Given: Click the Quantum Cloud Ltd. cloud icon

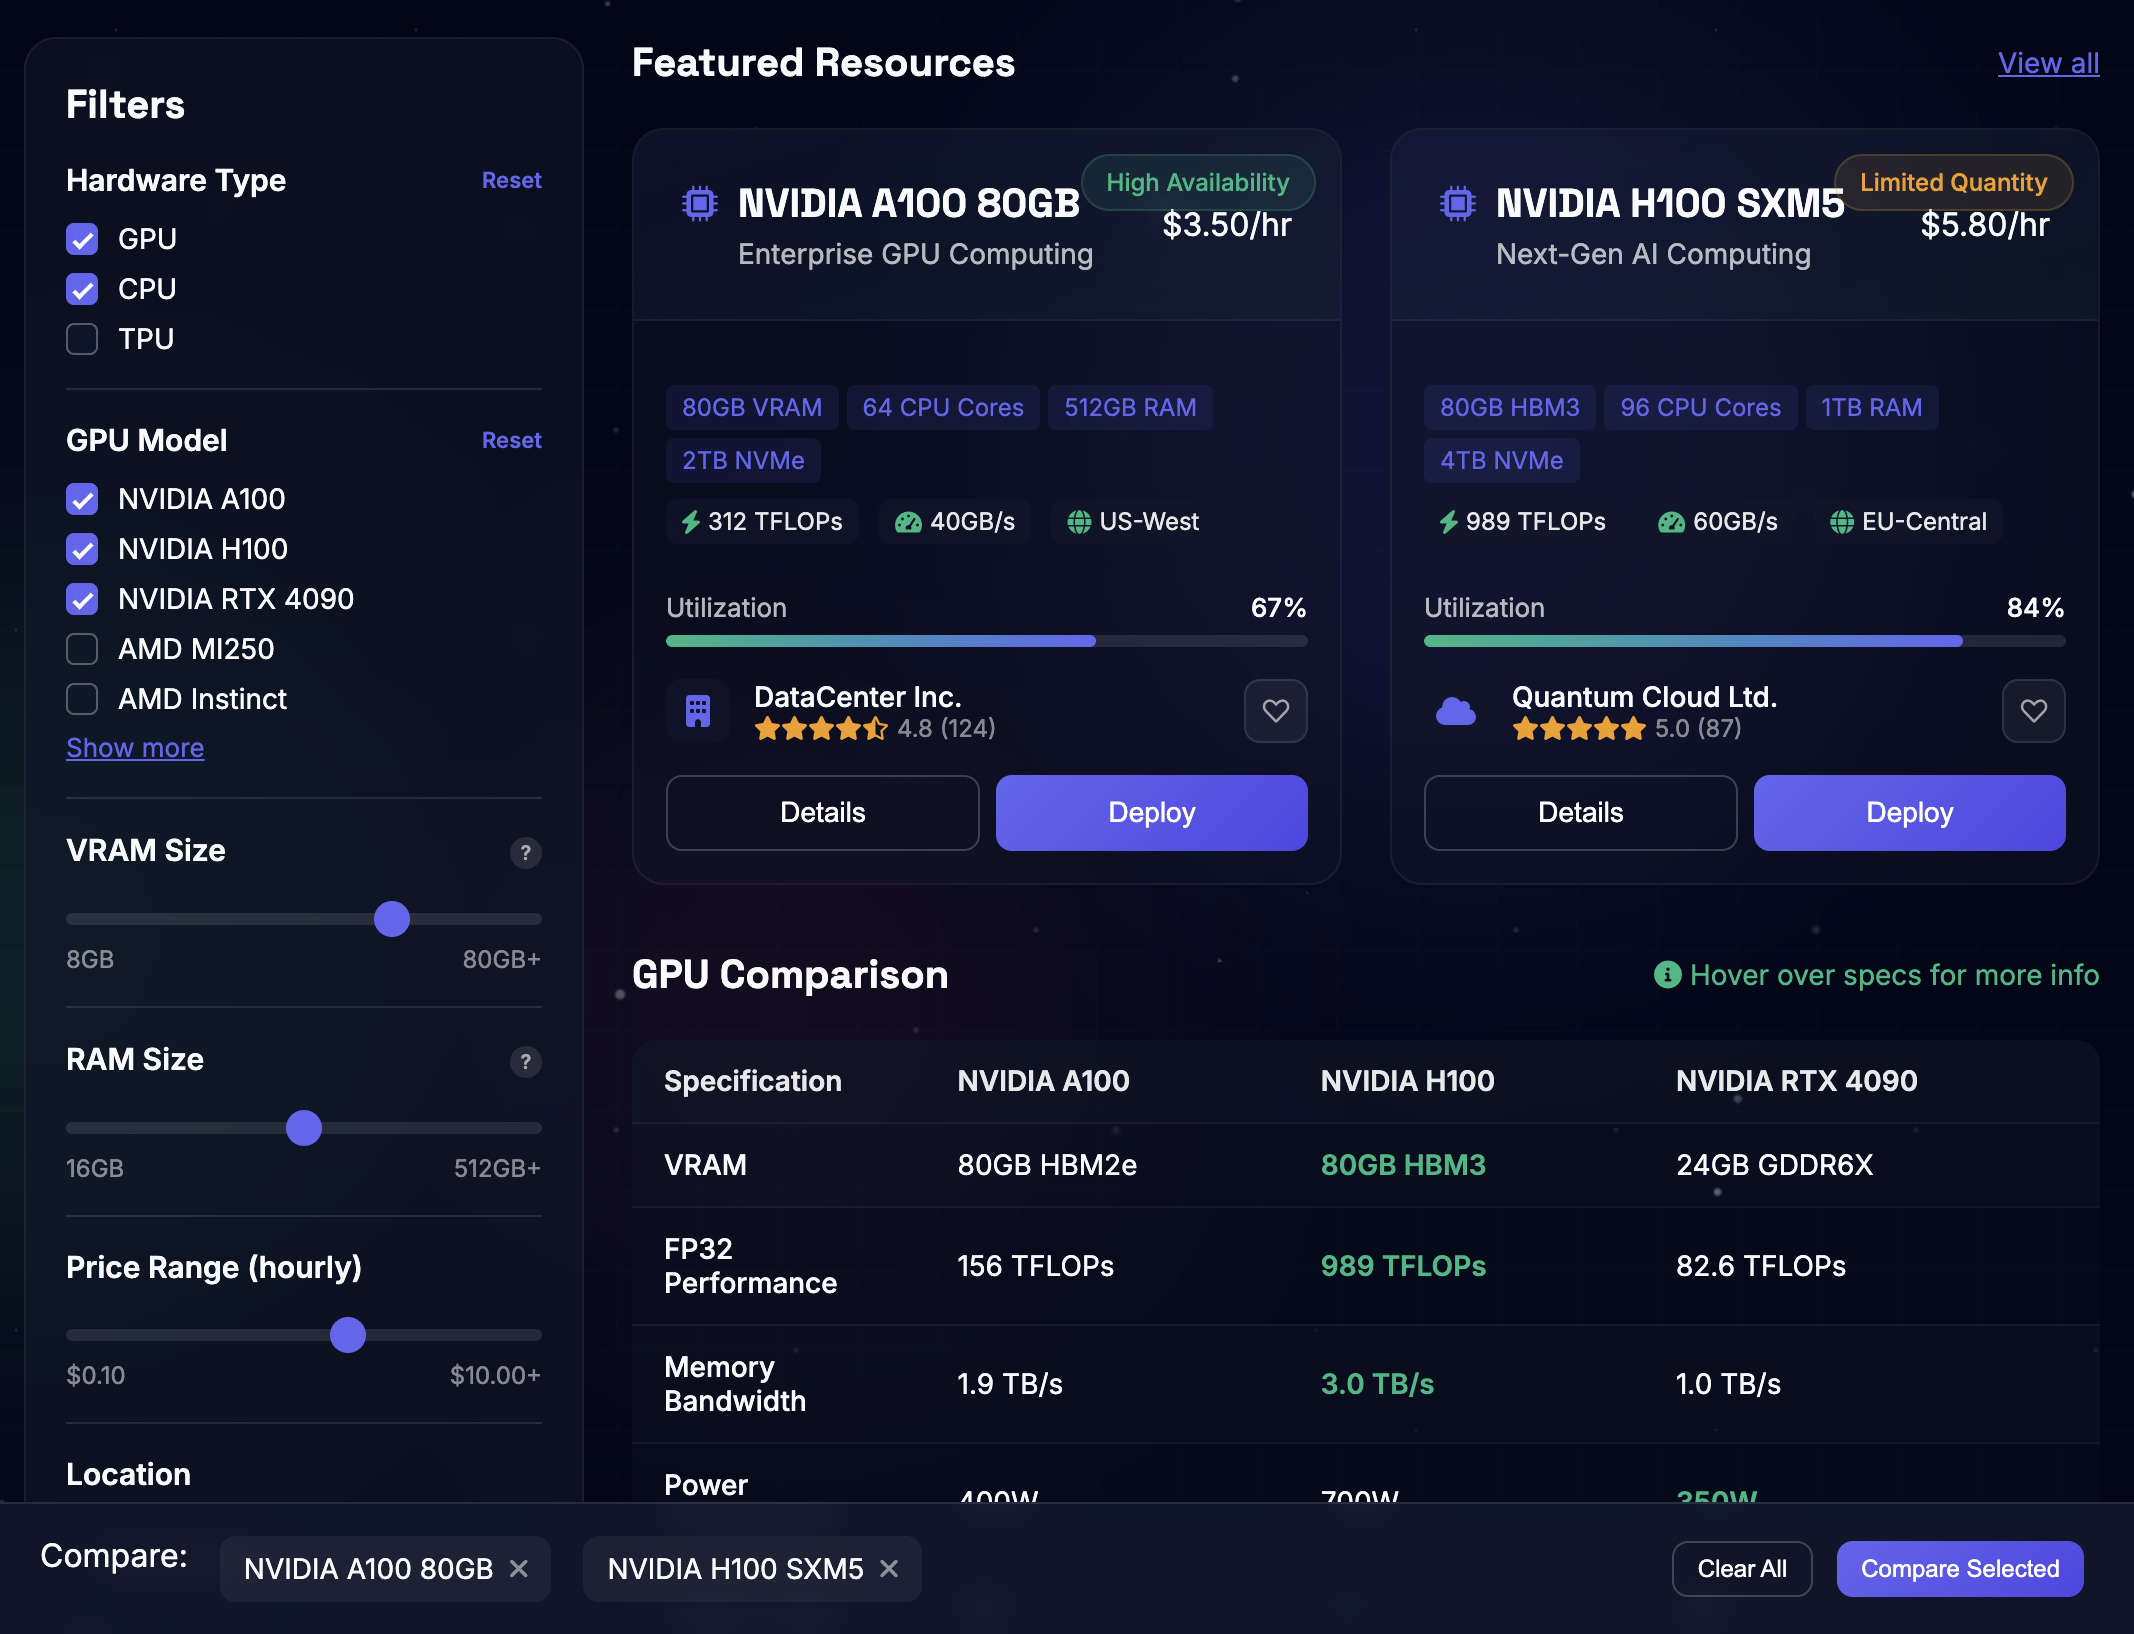Looking at the screenshot, I should (1456, 711).
